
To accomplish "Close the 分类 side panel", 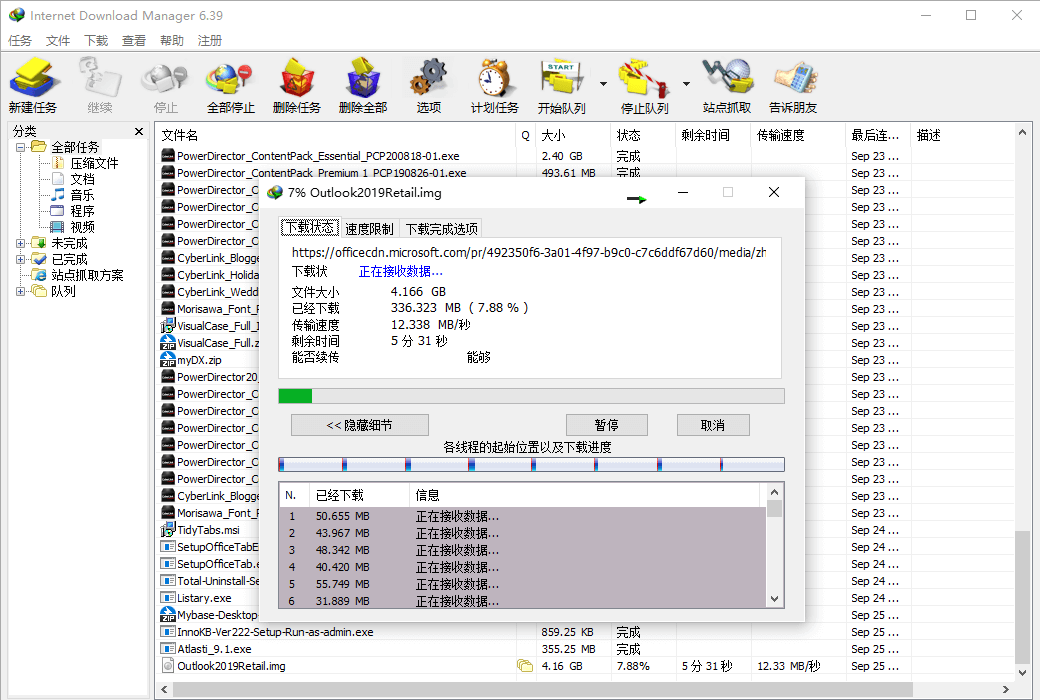I will [139, 131].
